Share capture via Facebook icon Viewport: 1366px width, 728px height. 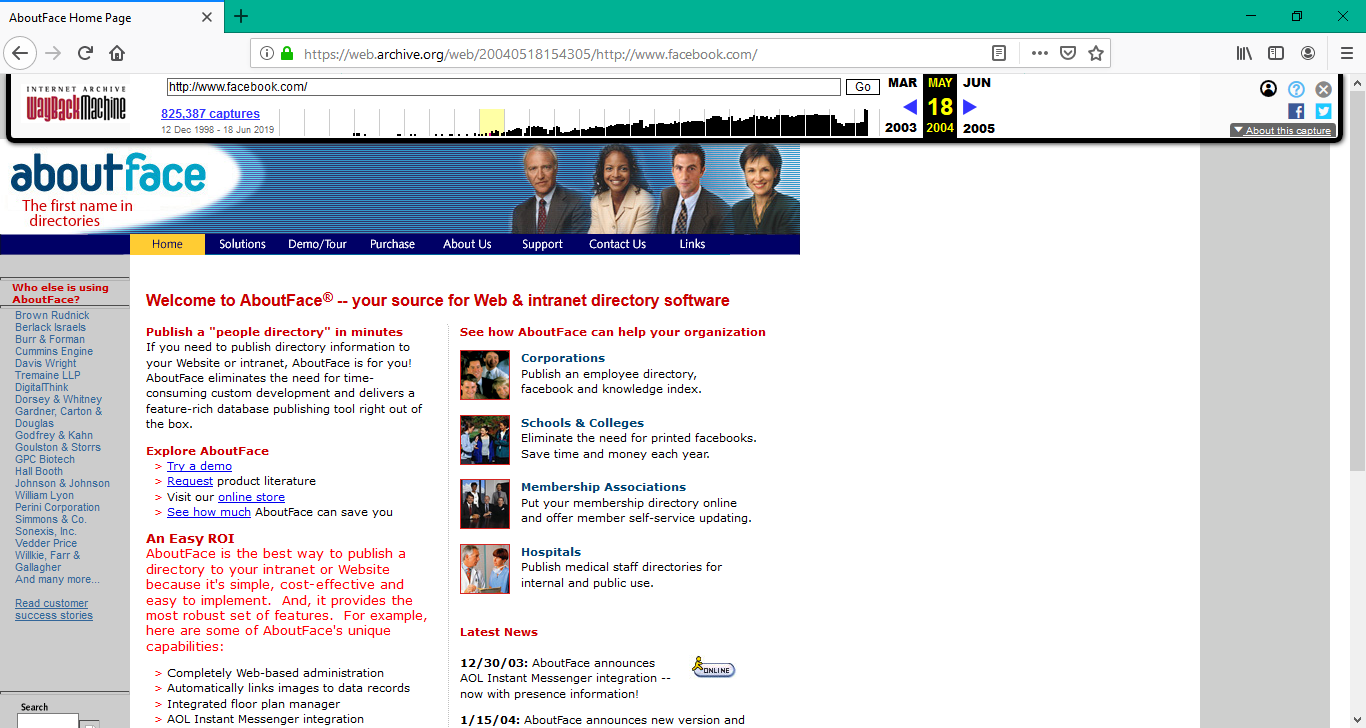click(x=1296, y=111)
